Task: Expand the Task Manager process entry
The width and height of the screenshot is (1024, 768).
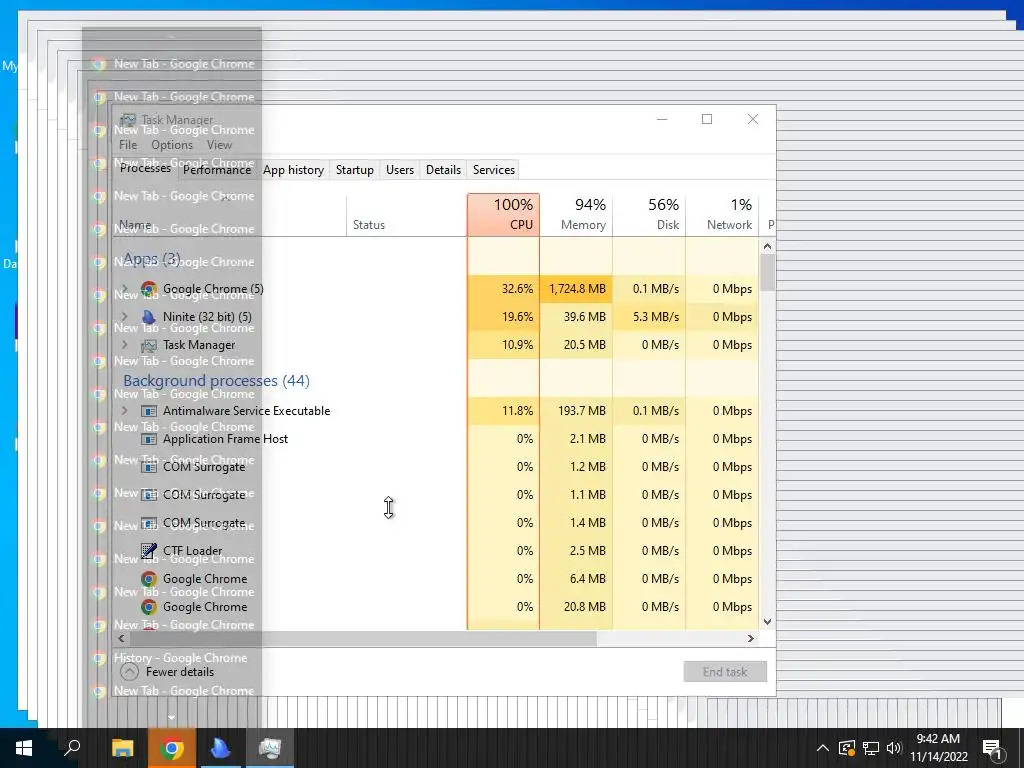Action: click(x=125, y=345)
